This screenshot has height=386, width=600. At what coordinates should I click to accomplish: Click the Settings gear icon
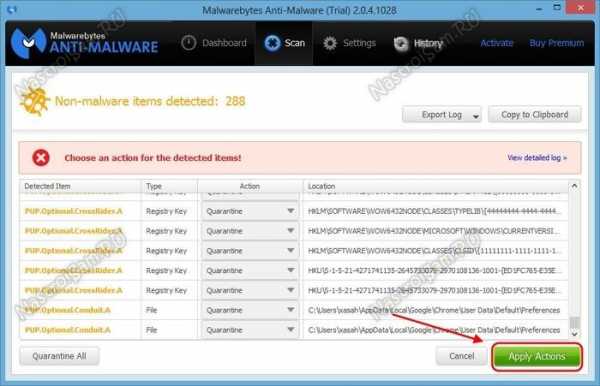(x=330, y=43)
